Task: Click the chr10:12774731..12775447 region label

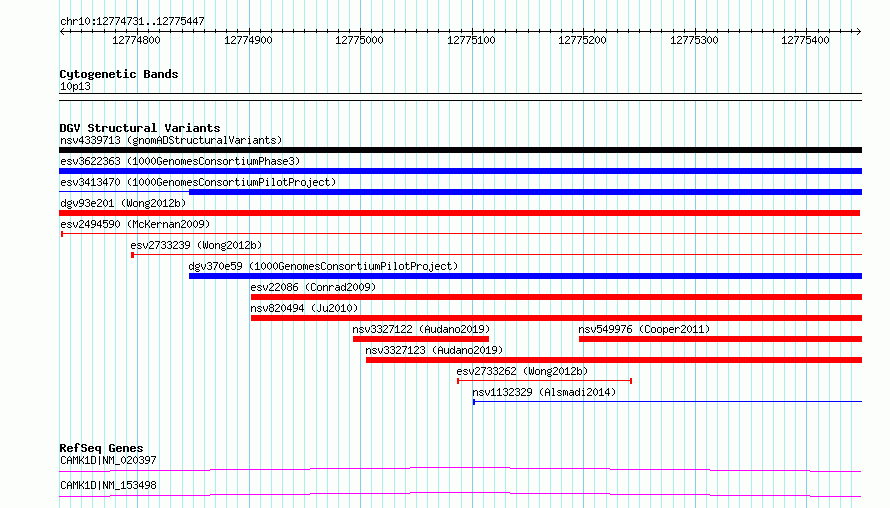Action: pos(132,22)
